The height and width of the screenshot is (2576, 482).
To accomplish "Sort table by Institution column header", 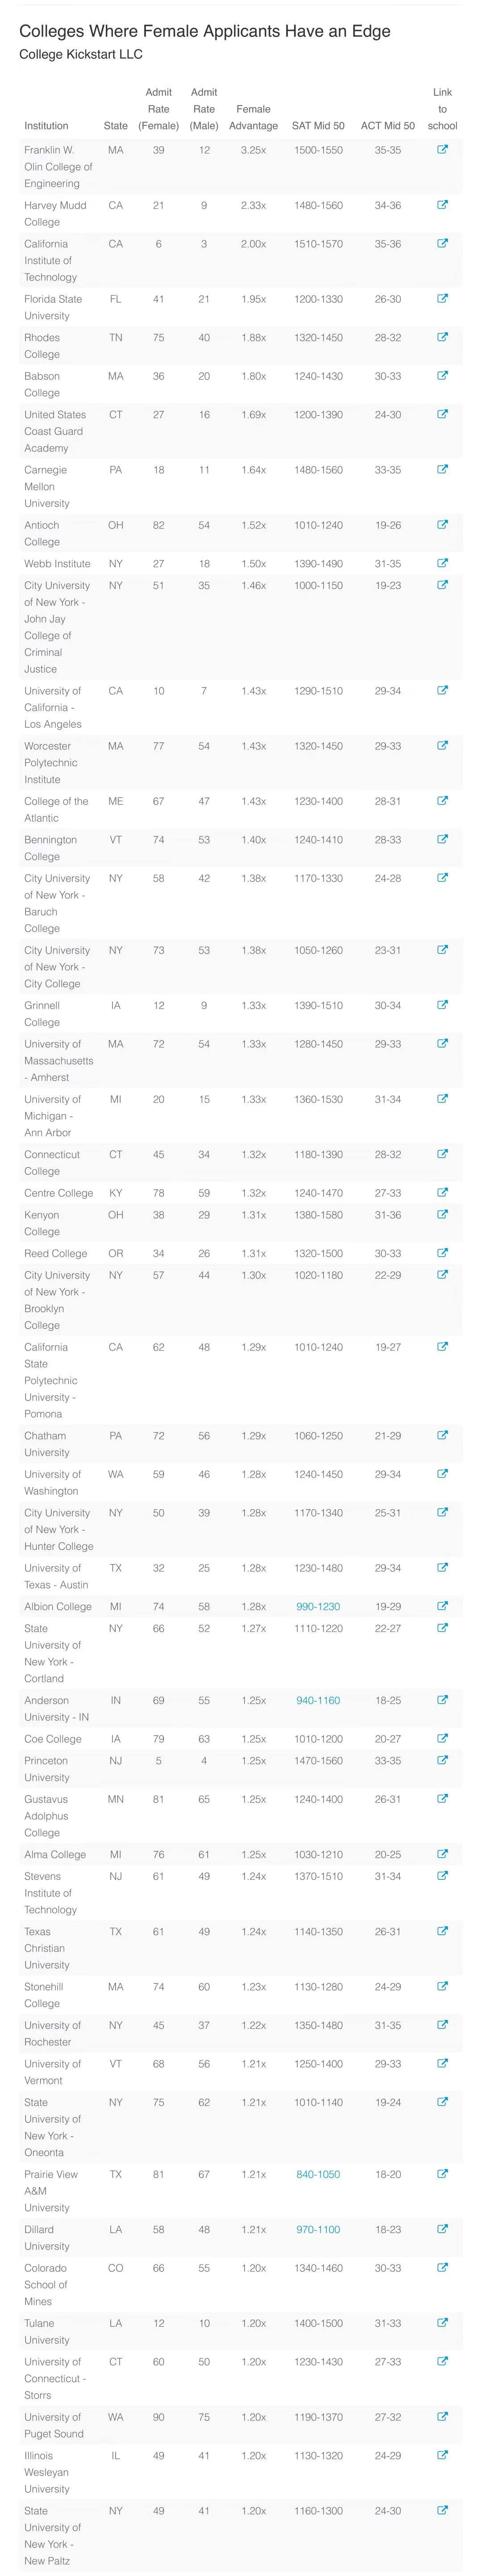I will pos(46,126).
